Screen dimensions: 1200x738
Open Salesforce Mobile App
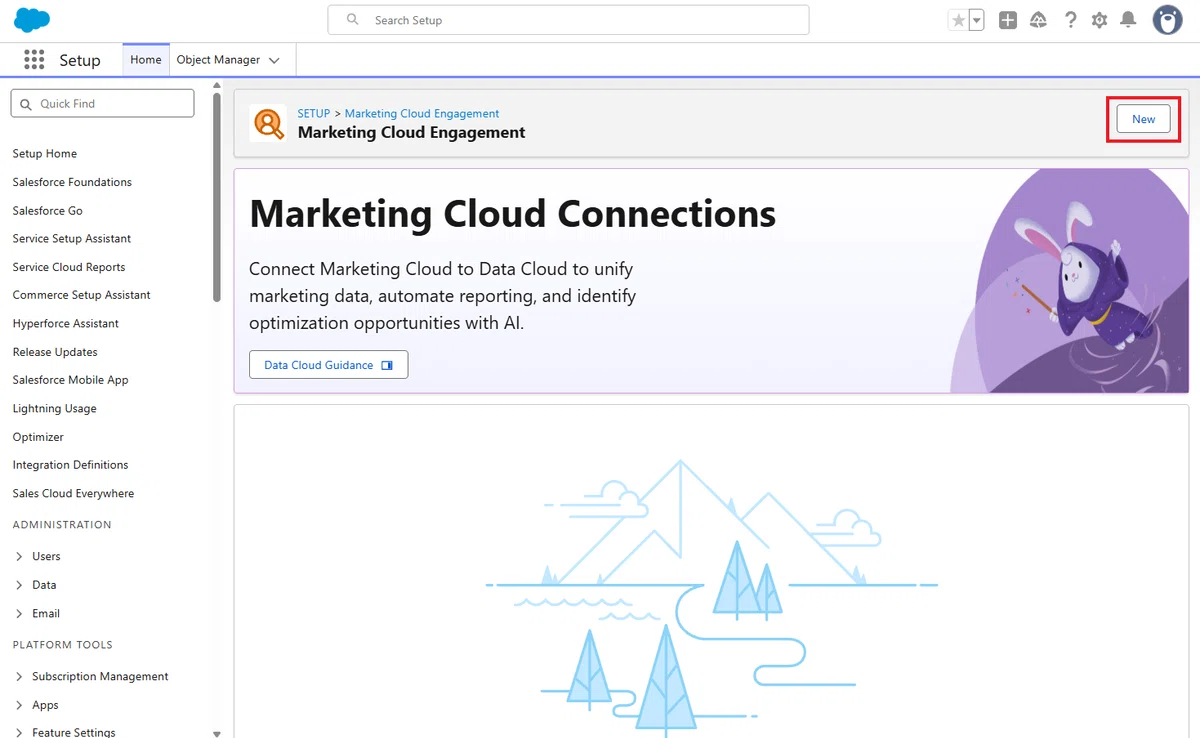(71, 380)
